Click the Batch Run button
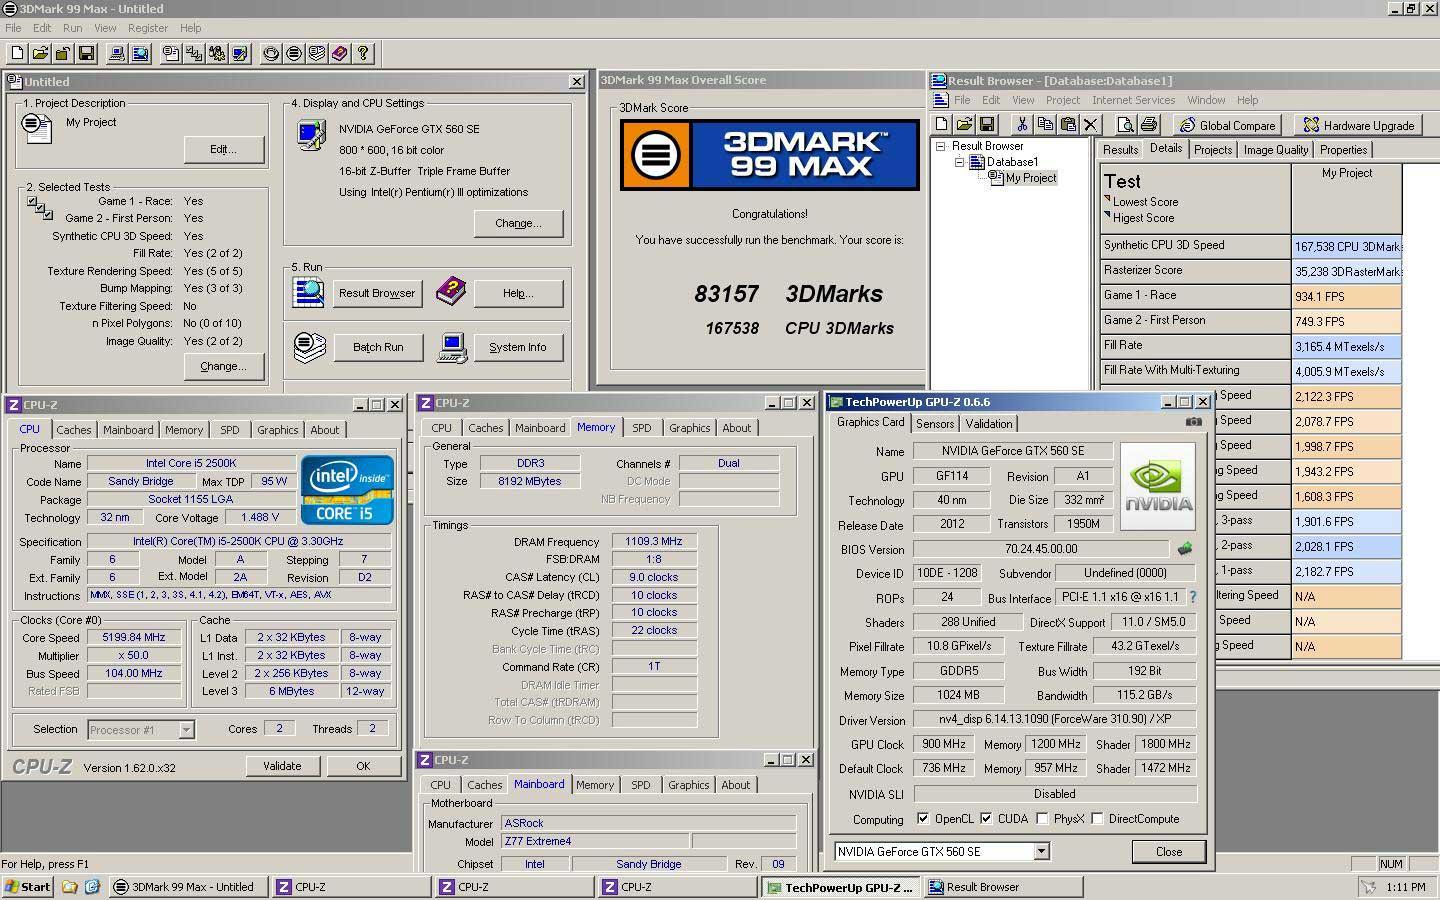The image size is (1440, 900). (x=378, y=347)
